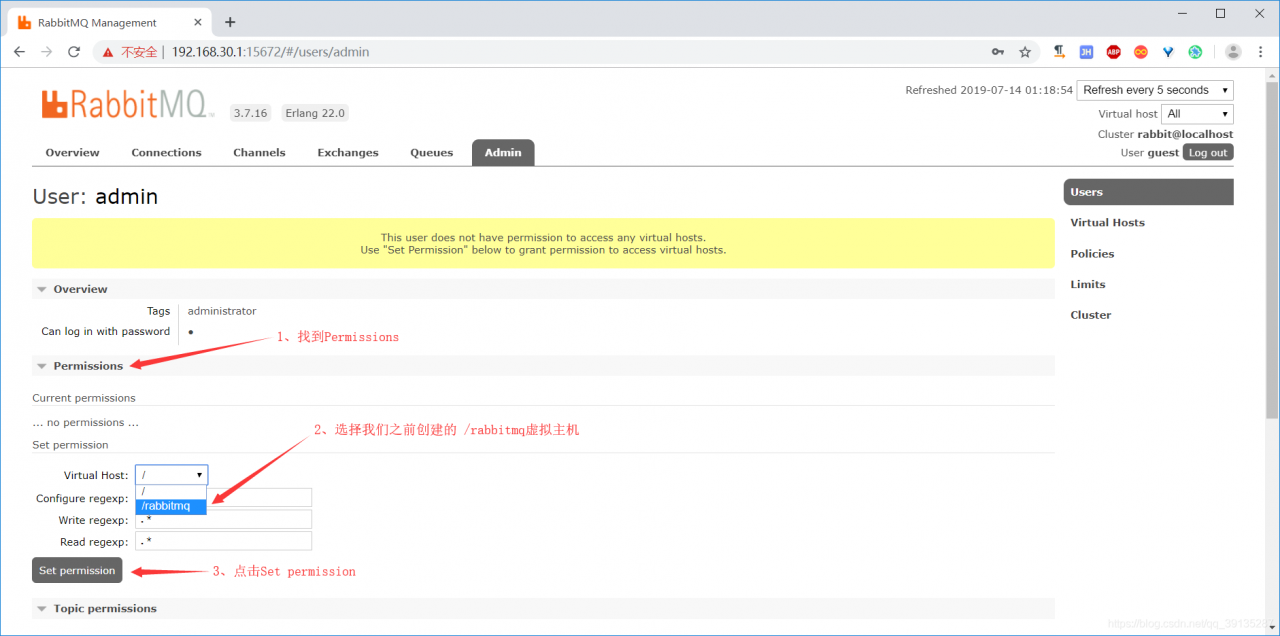Open Virtual Hosts in the sidebar
This screenshot has width=1280, height=636.
1107,223
